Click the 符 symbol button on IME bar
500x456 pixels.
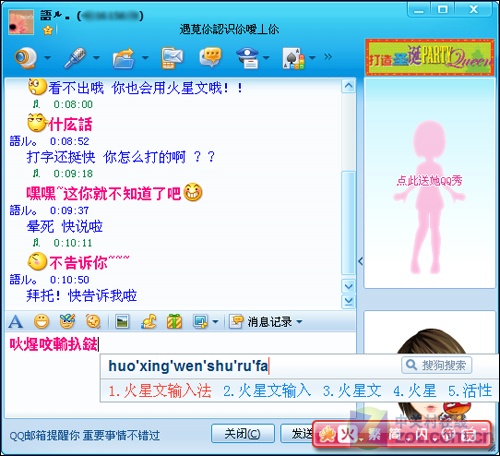[x=448, y=435]
